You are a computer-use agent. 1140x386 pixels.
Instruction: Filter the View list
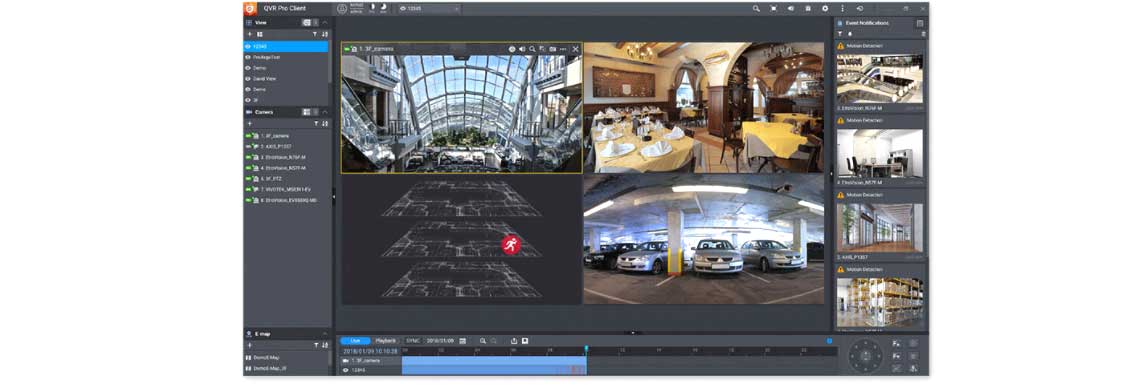coord(315,34)
